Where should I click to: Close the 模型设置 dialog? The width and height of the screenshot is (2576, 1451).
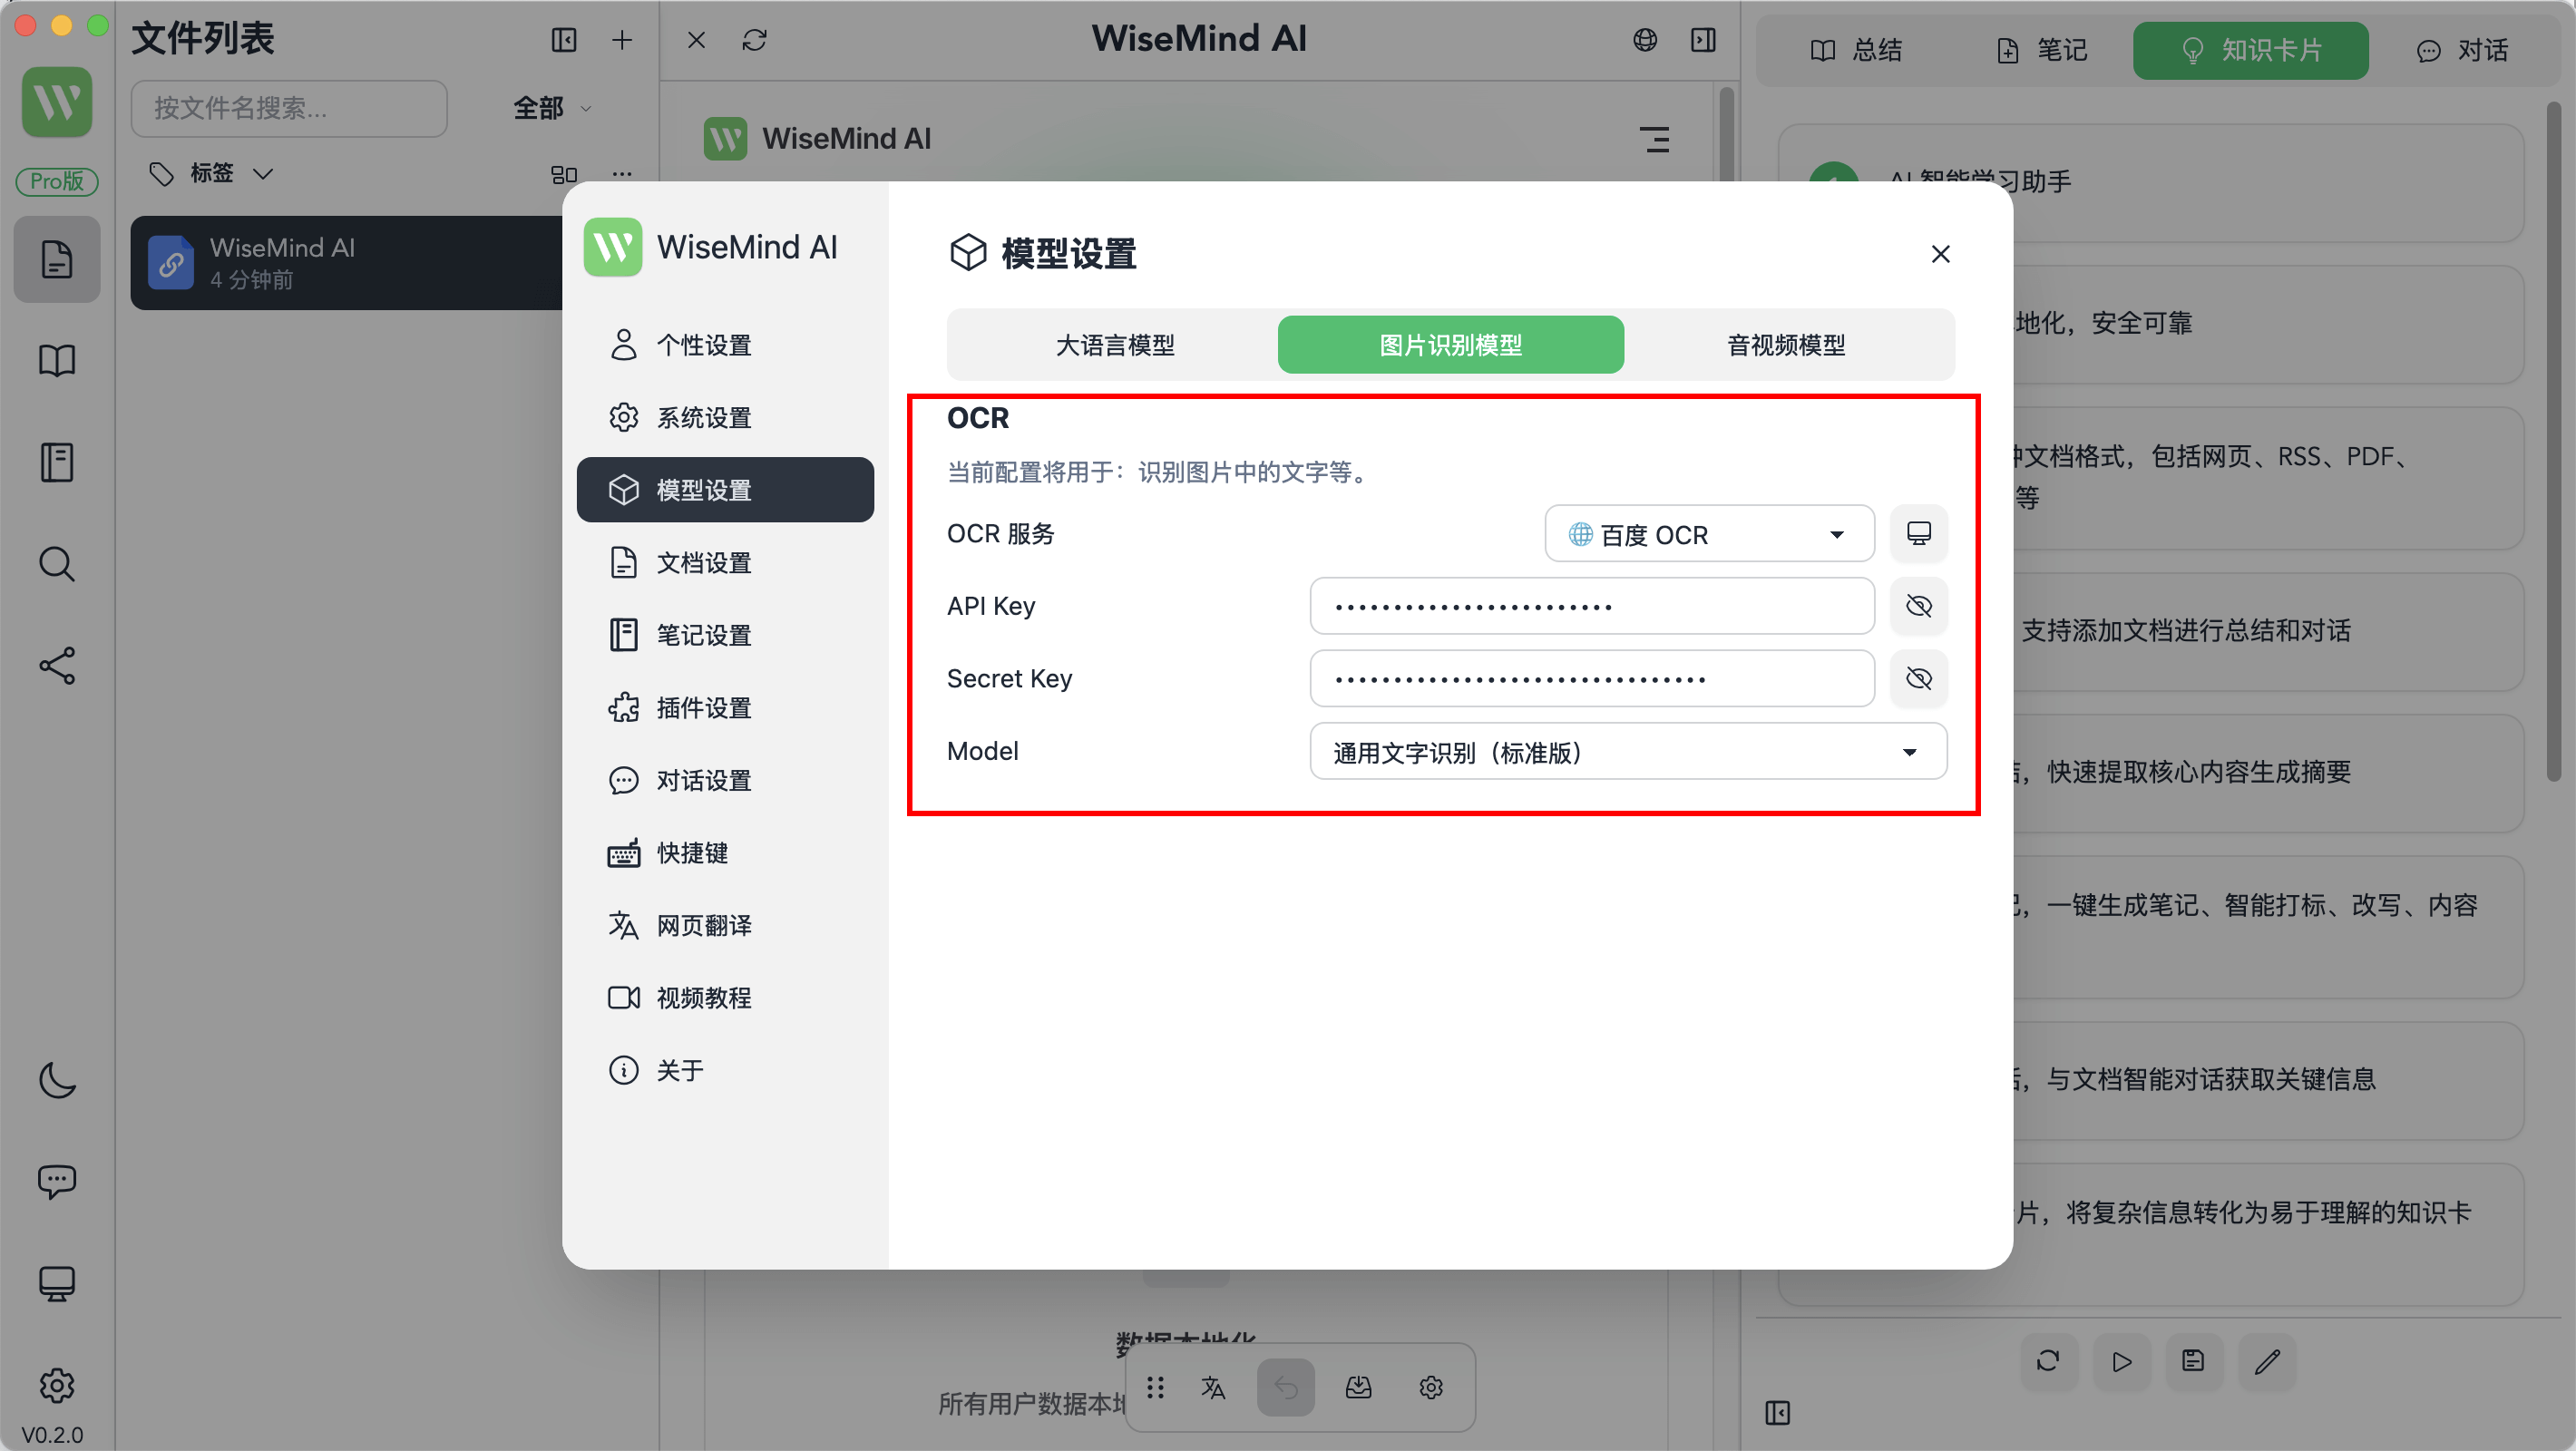pyautogui.click(x=1941, y=254)
